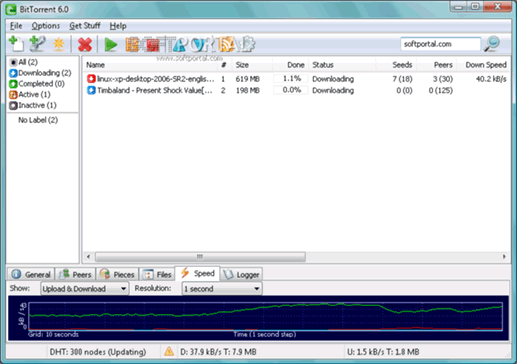Select the Downloading (2) category

coord(40,73)
